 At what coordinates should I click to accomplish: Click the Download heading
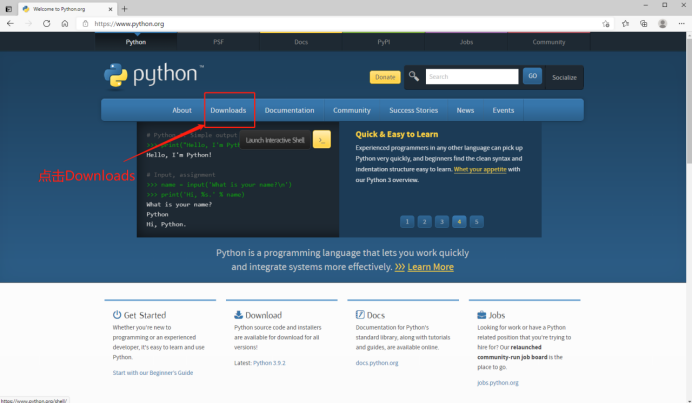click(x=263, y=315)
